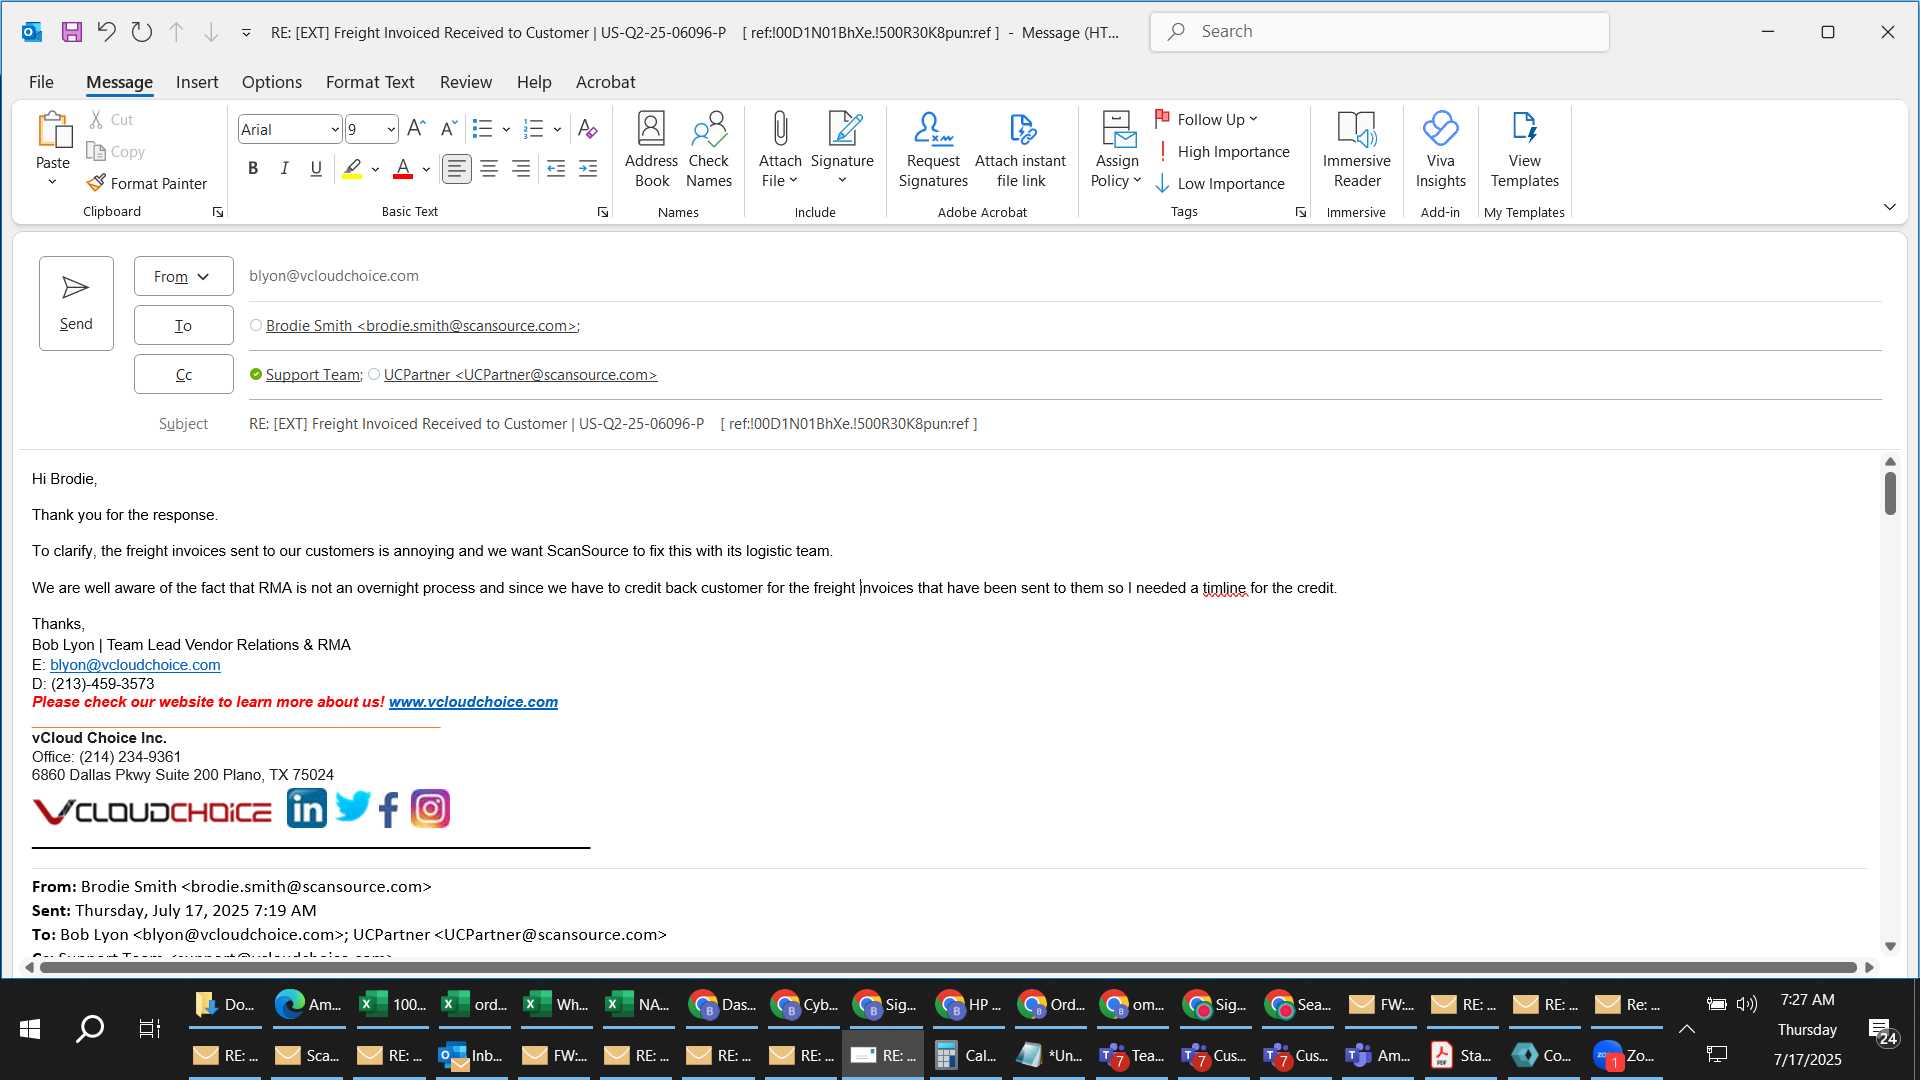Click the Twitter bird icon in signature
Image resolution: width=1920 pixels, height=1080 pixels.
[x=352, y=806]
